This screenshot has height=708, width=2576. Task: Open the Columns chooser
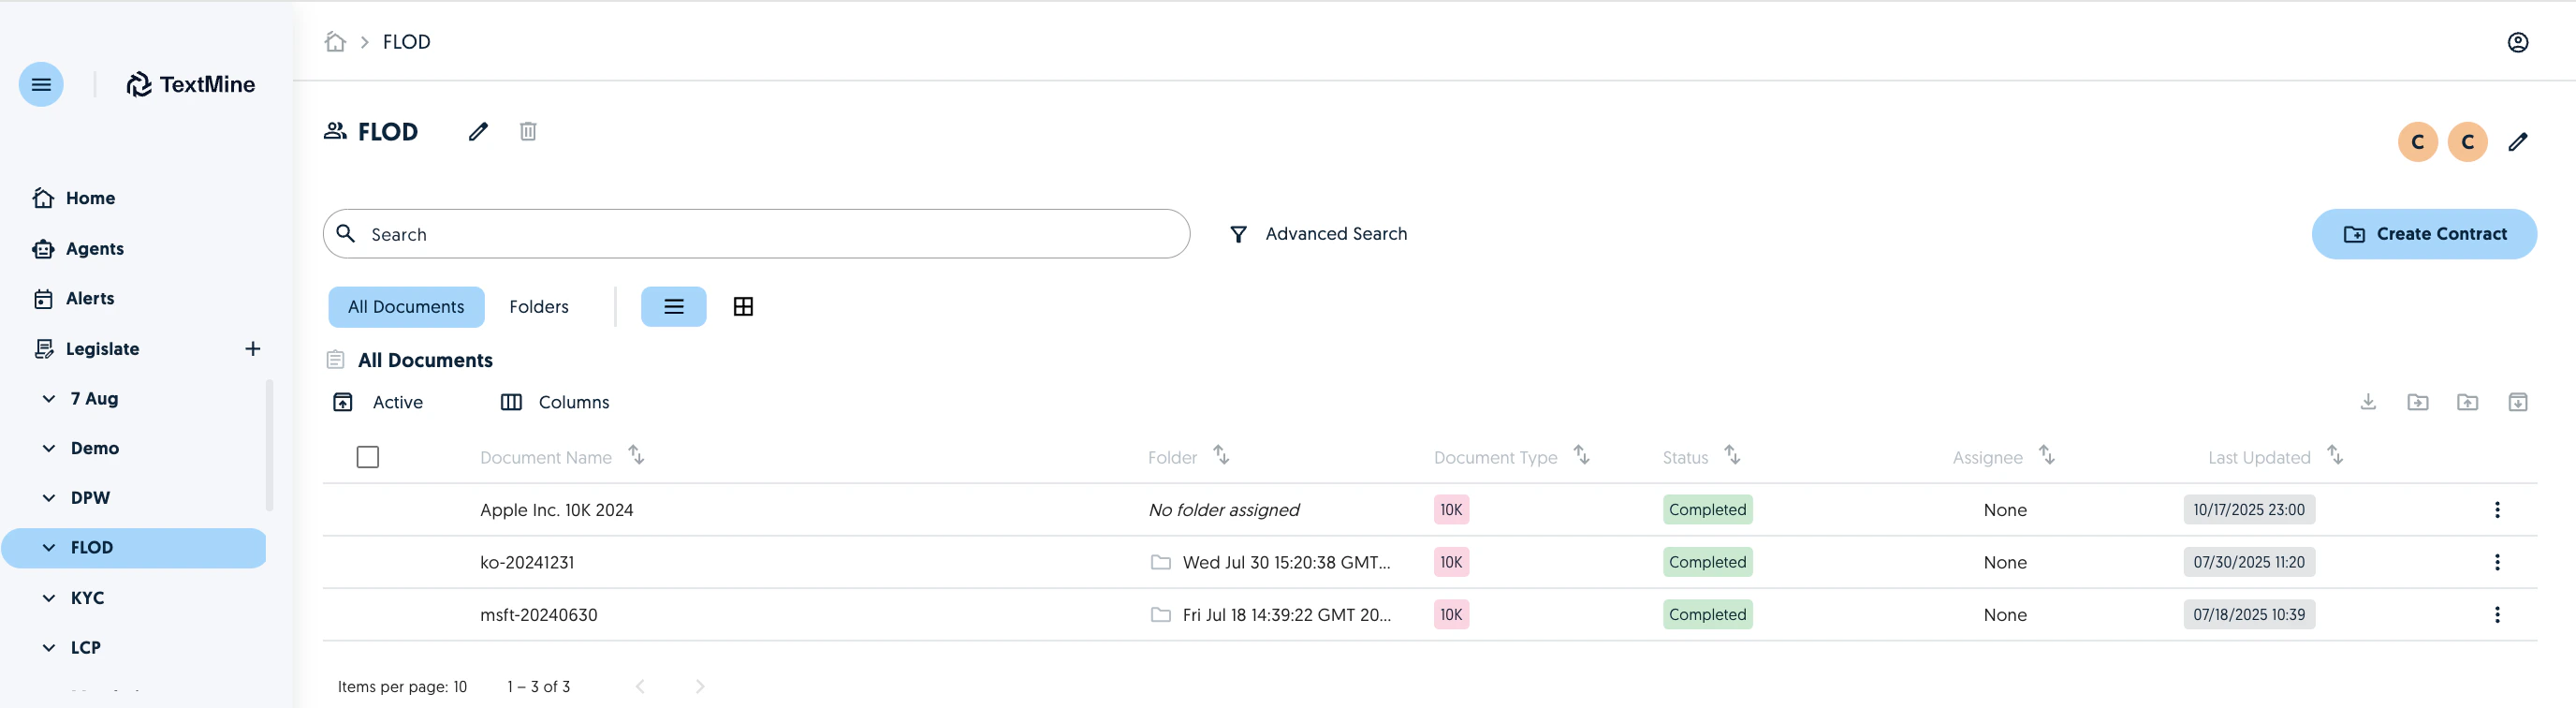(555, 402)
